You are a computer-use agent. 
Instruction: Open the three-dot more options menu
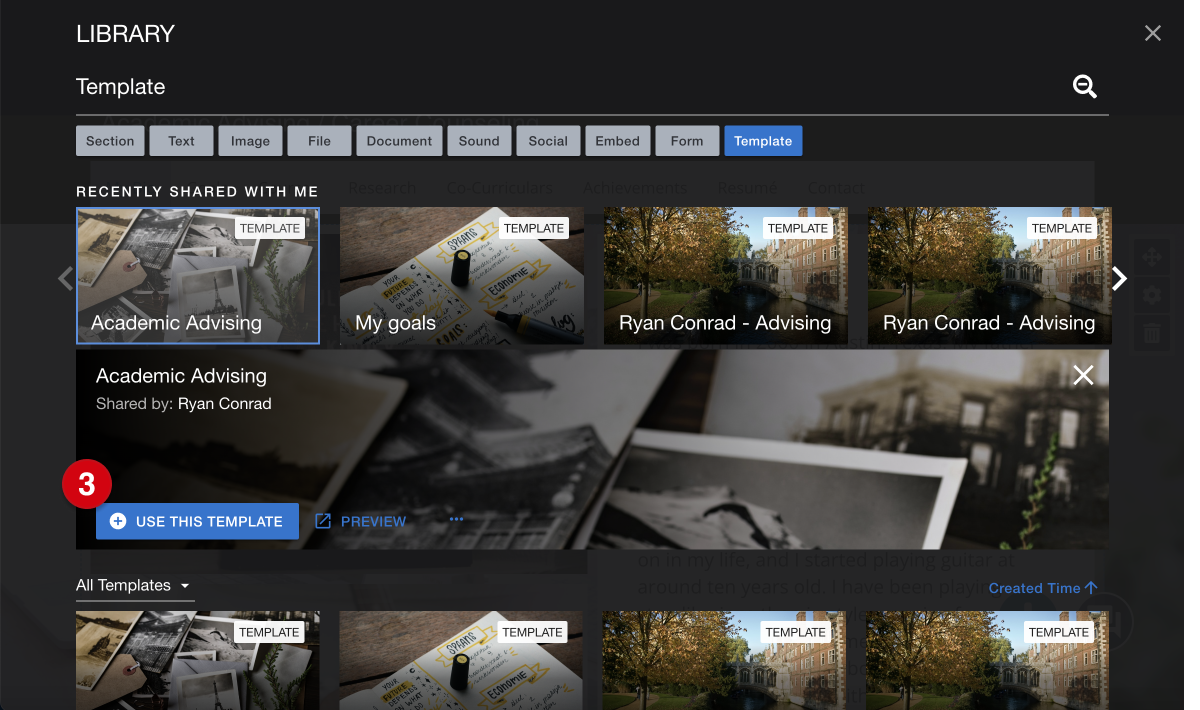(457, 519)
